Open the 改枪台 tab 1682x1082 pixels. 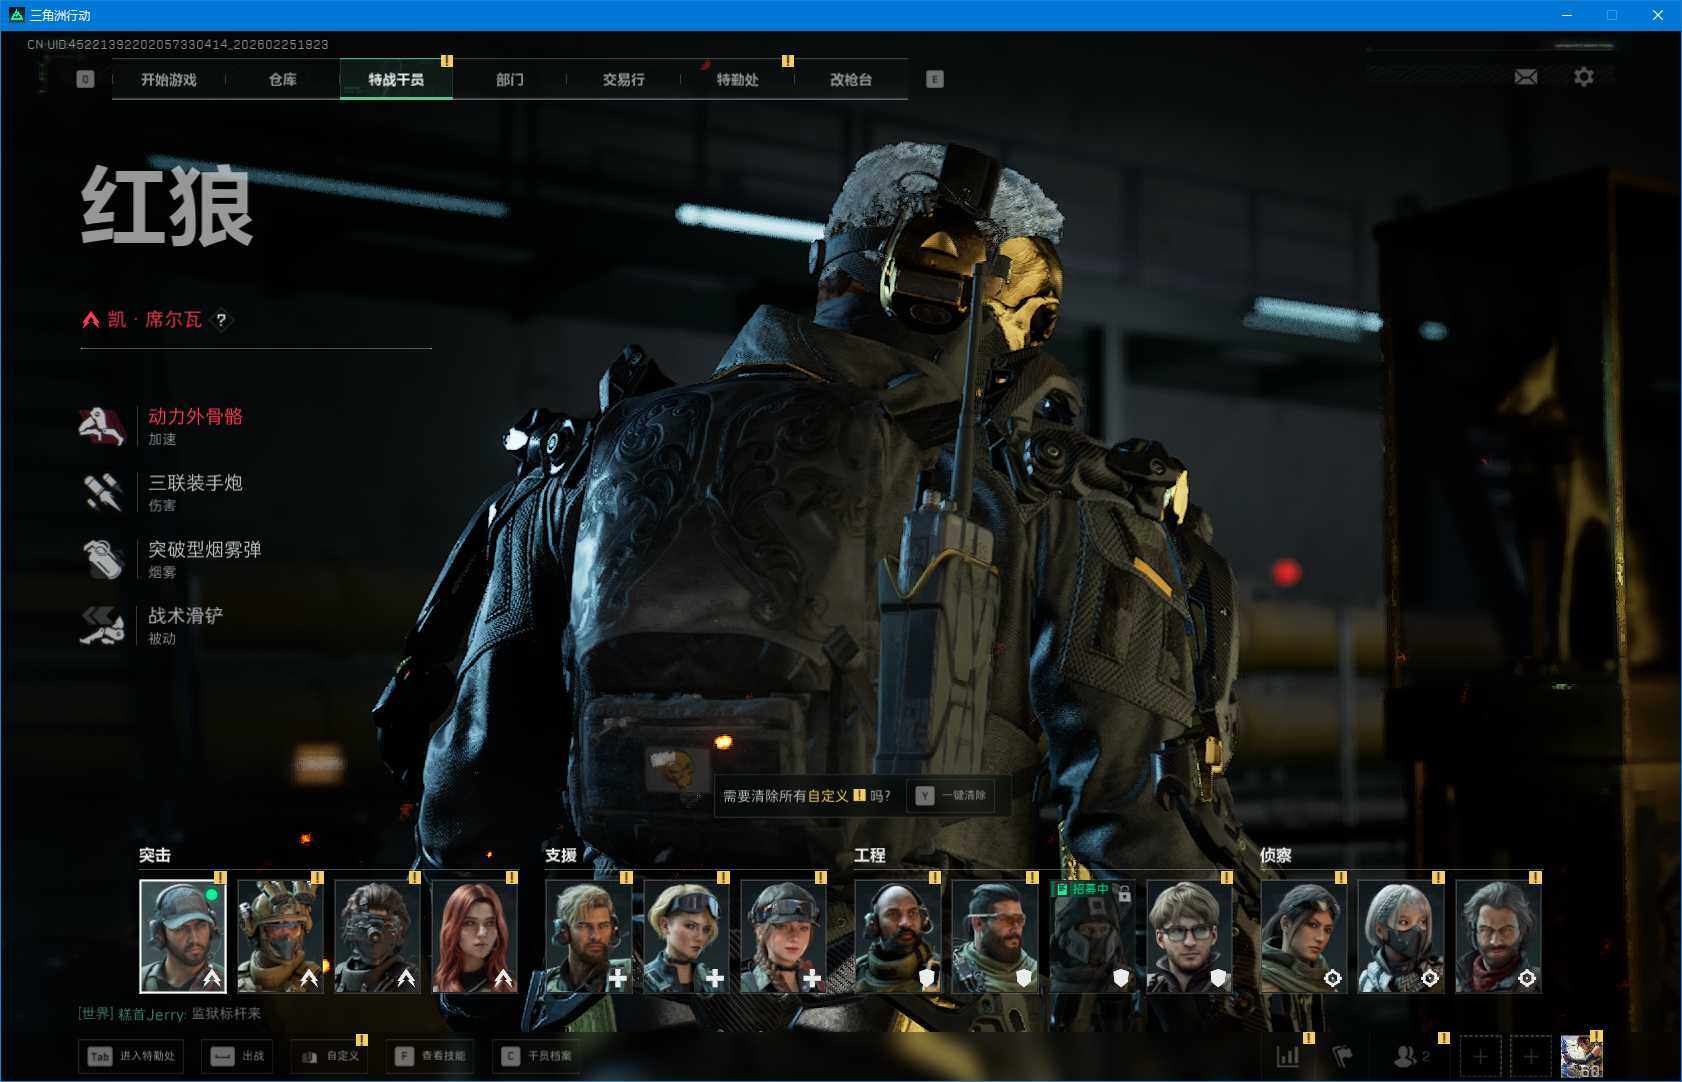point(851,79)
